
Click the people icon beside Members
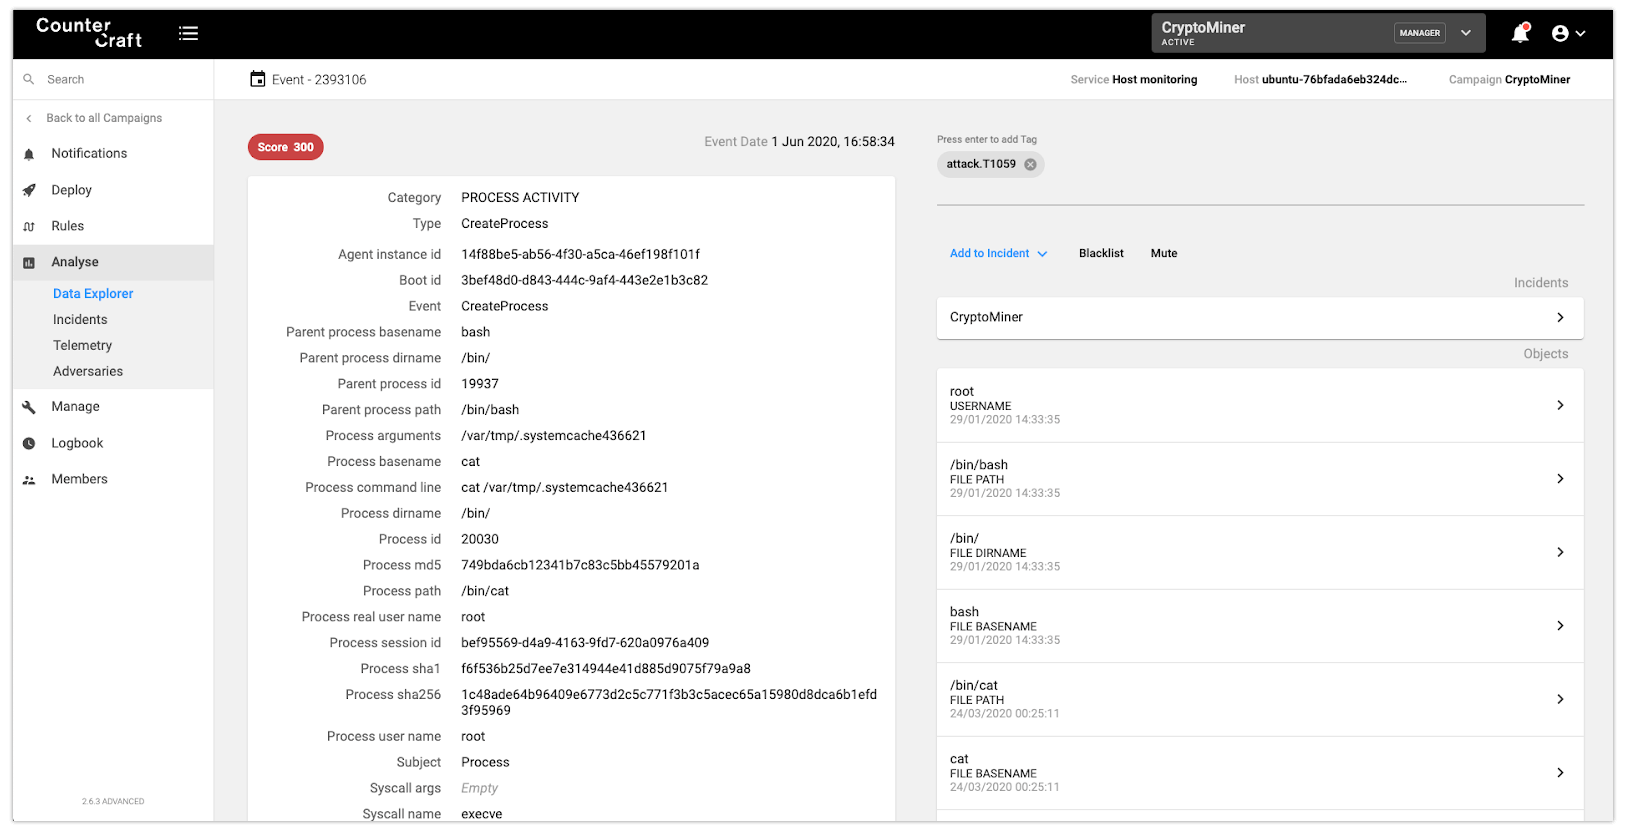coord(29,480)
